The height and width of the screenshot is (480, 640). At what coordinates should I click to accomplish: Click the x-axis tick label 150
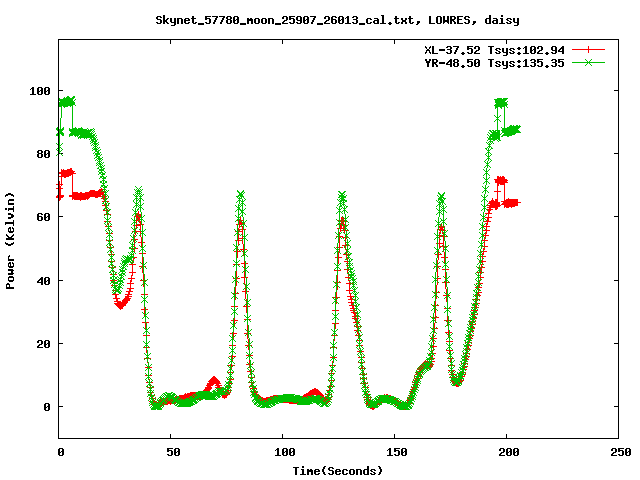pos(397,452)
